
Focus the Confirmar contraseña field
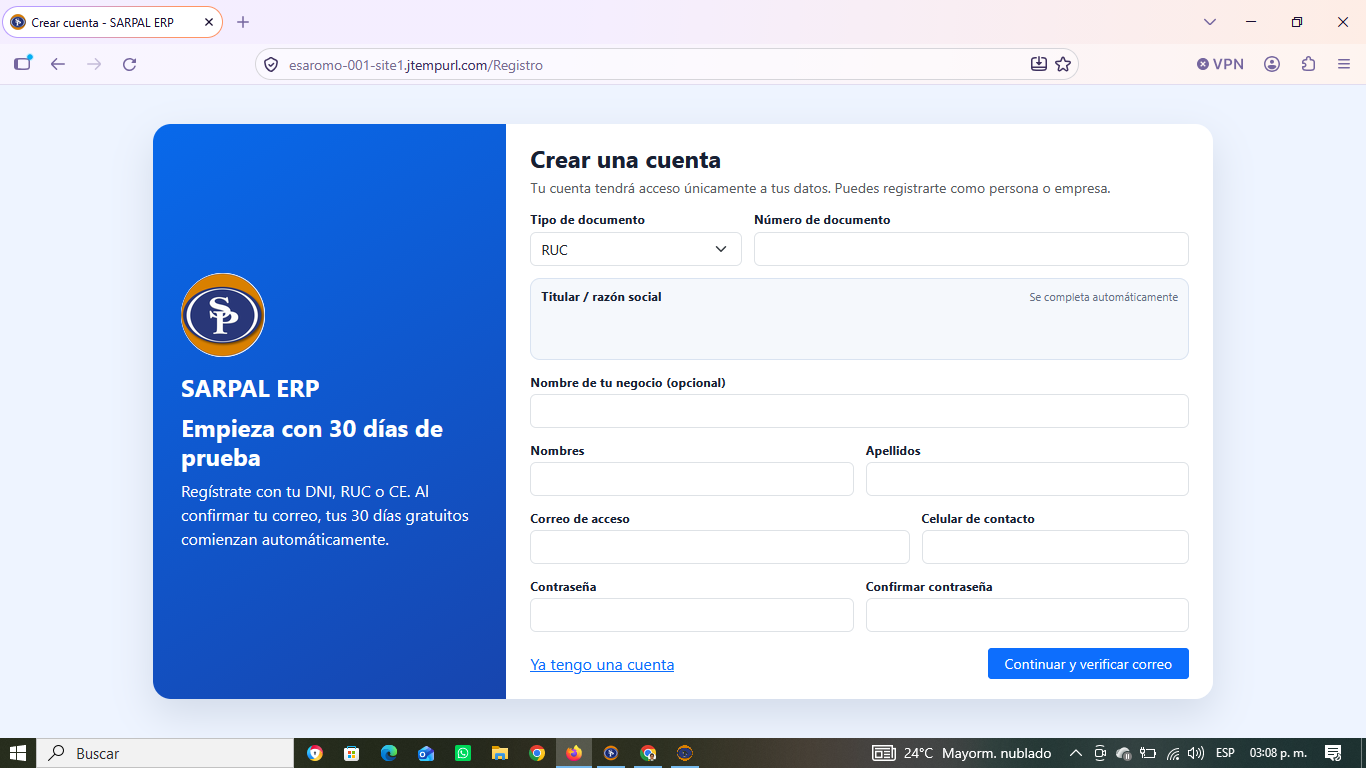point(1027,615)
